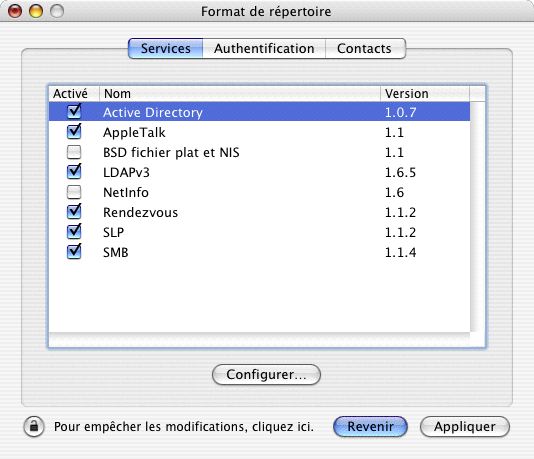Uncheck the Active Directory checkbox
Image resolution: width=534 pixels, height=459 pixels.
(x=74, y=111)
